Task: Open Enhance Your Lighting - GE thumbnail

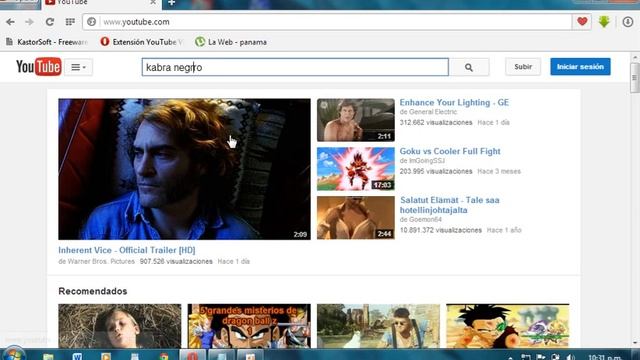Action: pyautogui.click(x=356, y=120)
